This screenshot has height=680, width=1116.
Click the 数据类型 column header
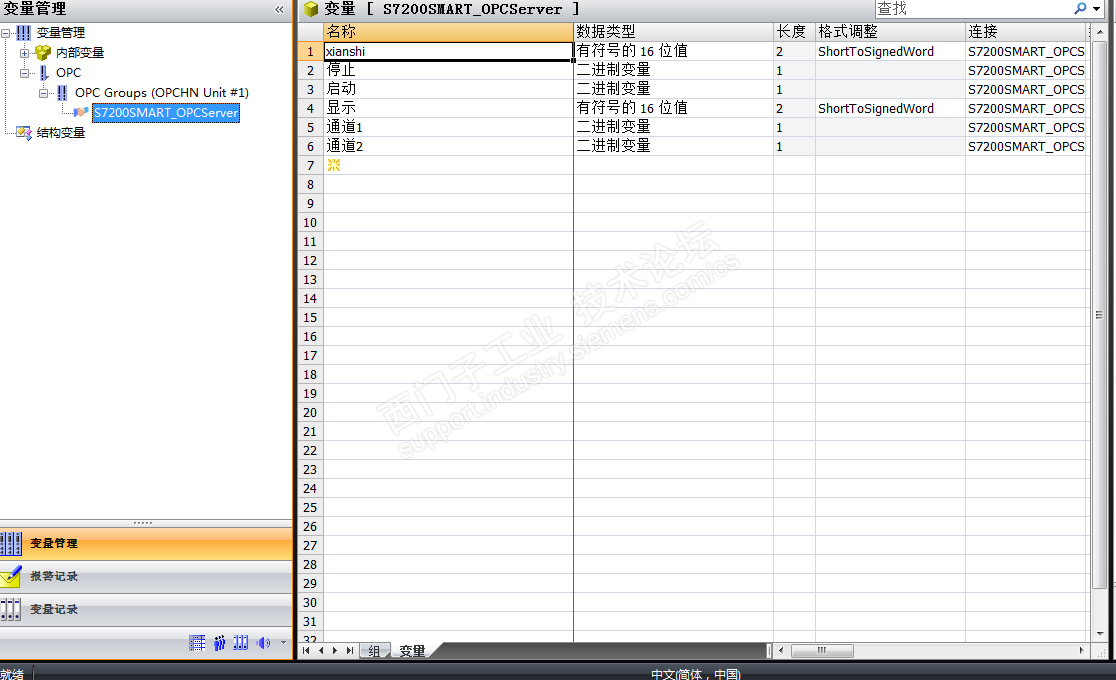click(673, 31)
